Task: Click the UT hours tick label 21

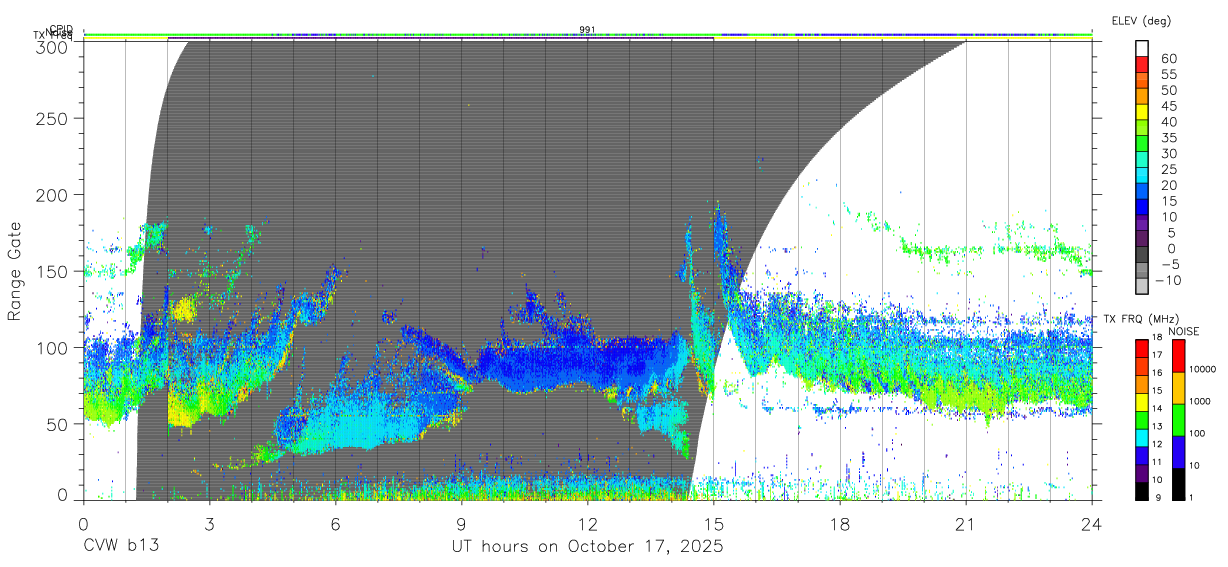Action: (x=966, y=523)
